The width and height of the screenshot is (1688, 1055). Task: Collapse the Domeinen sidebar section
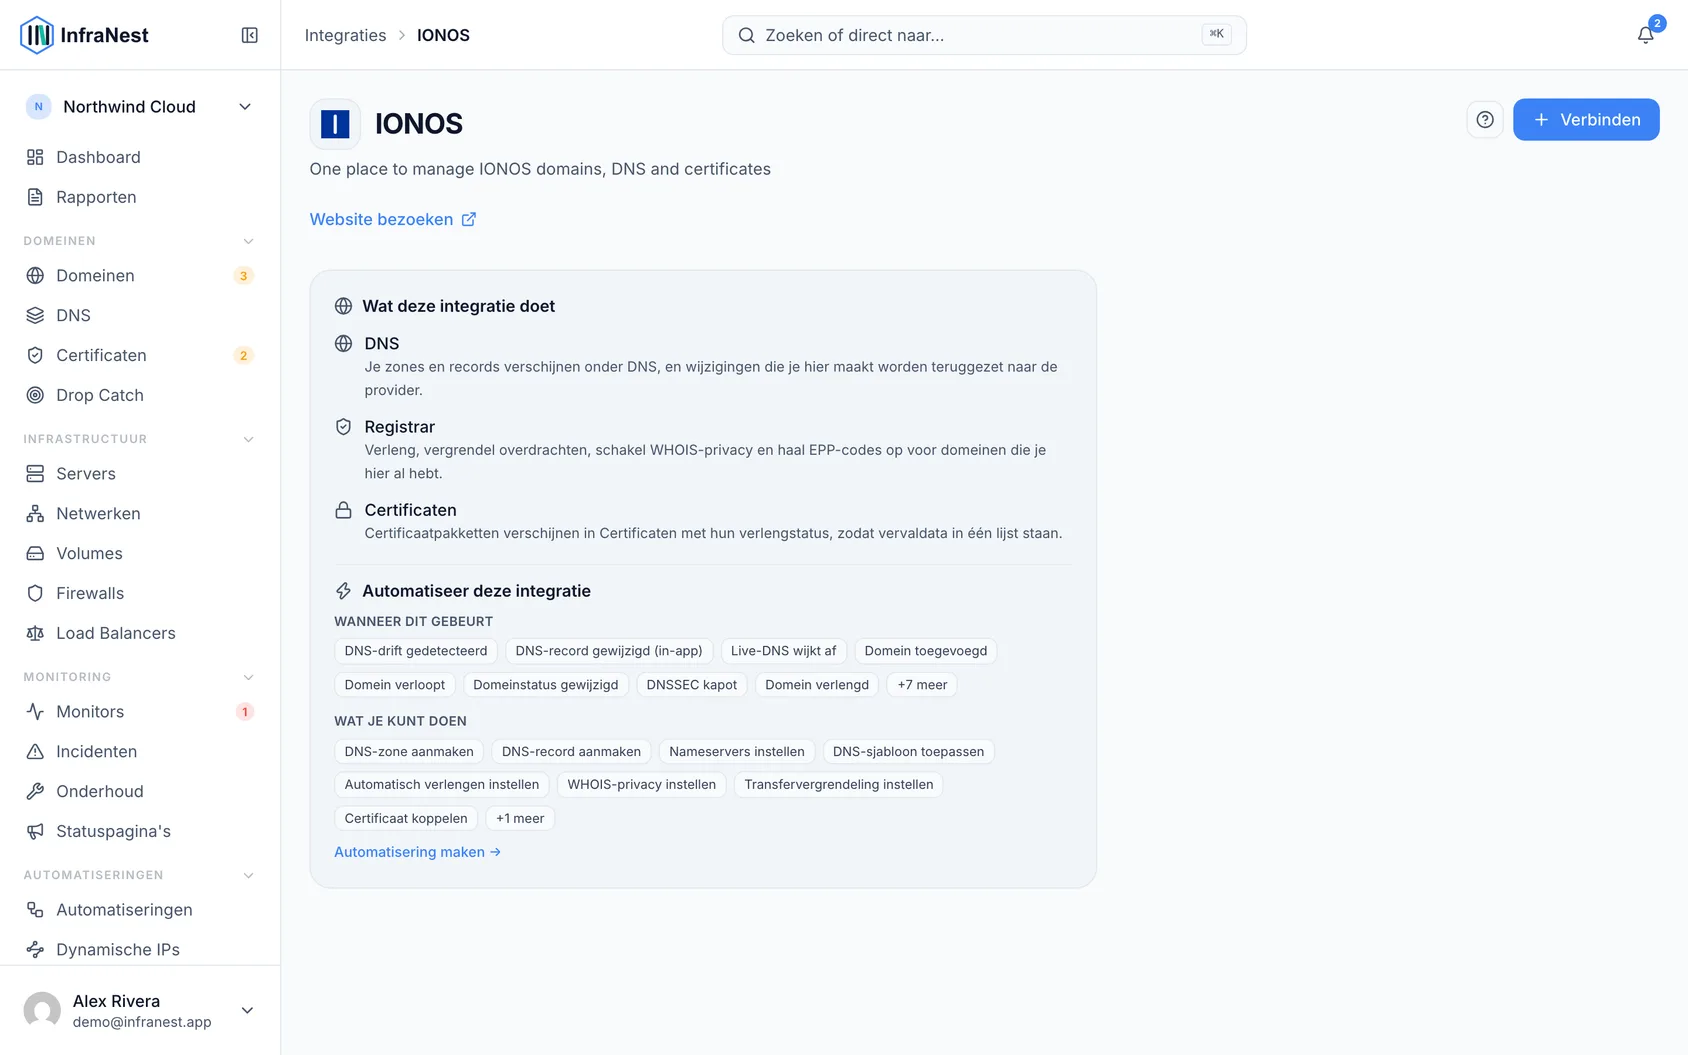pos(249,241)
